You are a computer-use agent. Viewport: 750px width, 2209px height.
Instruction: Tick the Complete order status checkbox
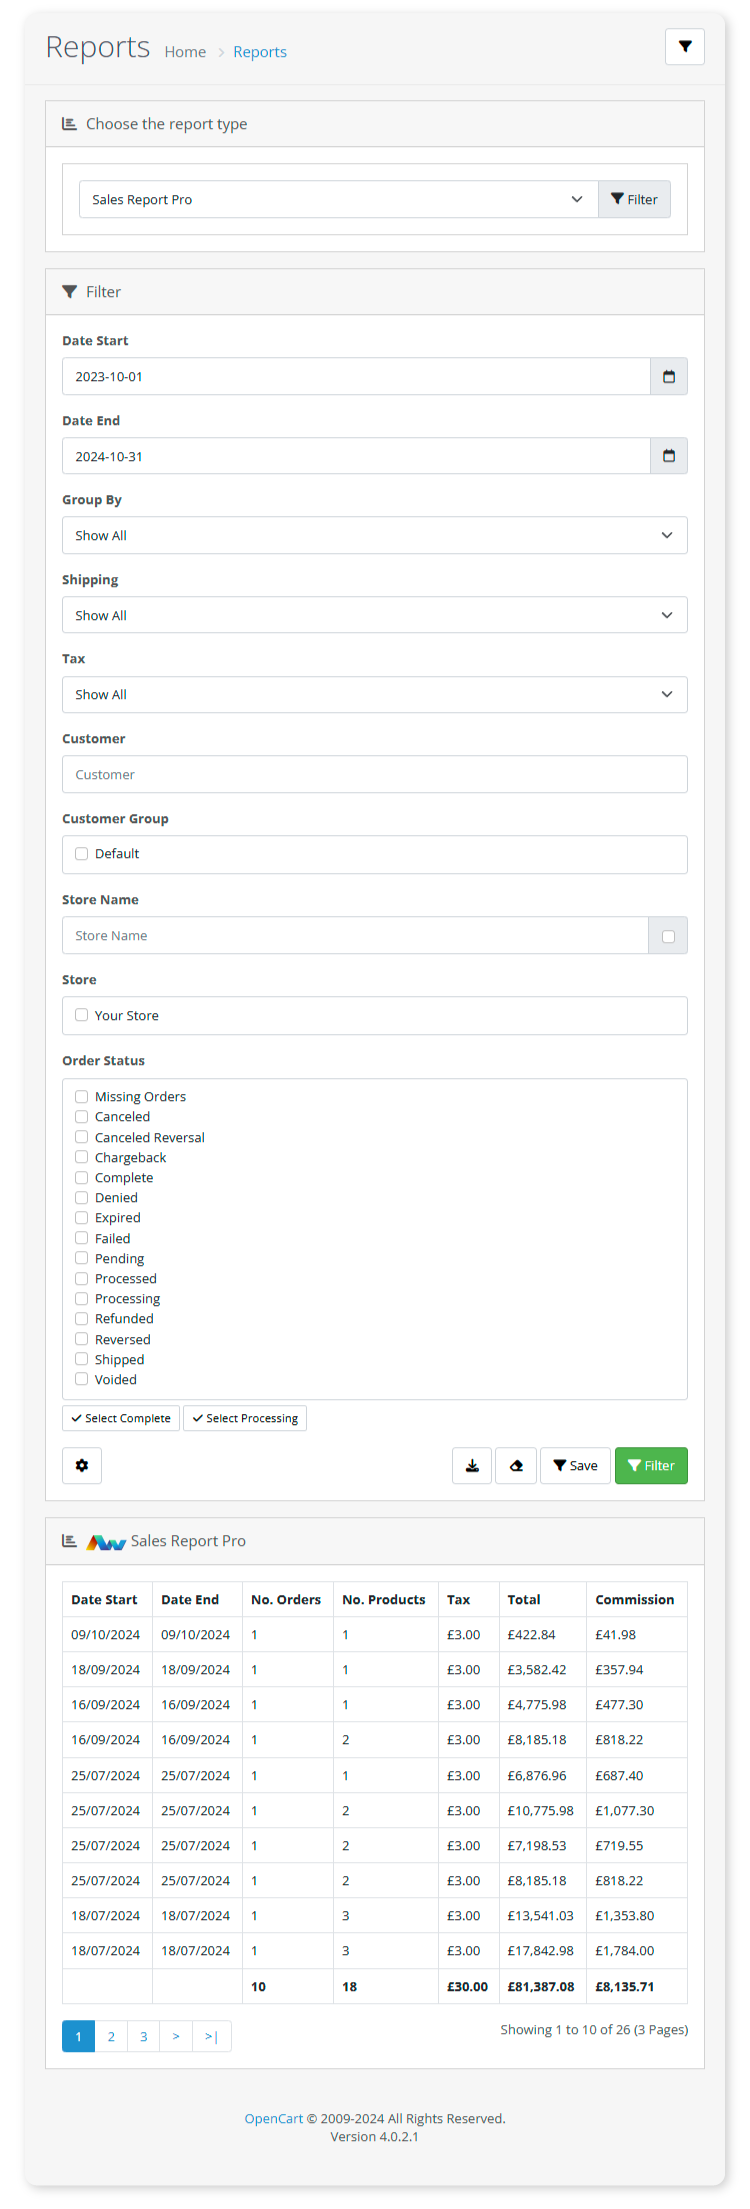point(82,1178)
